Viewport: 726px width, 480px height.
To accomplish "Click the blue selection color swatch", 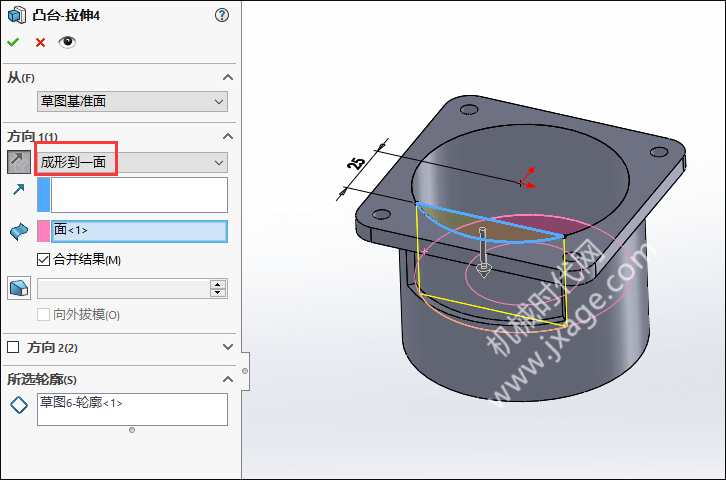I will pyautogui.click(x=44, y=195).
